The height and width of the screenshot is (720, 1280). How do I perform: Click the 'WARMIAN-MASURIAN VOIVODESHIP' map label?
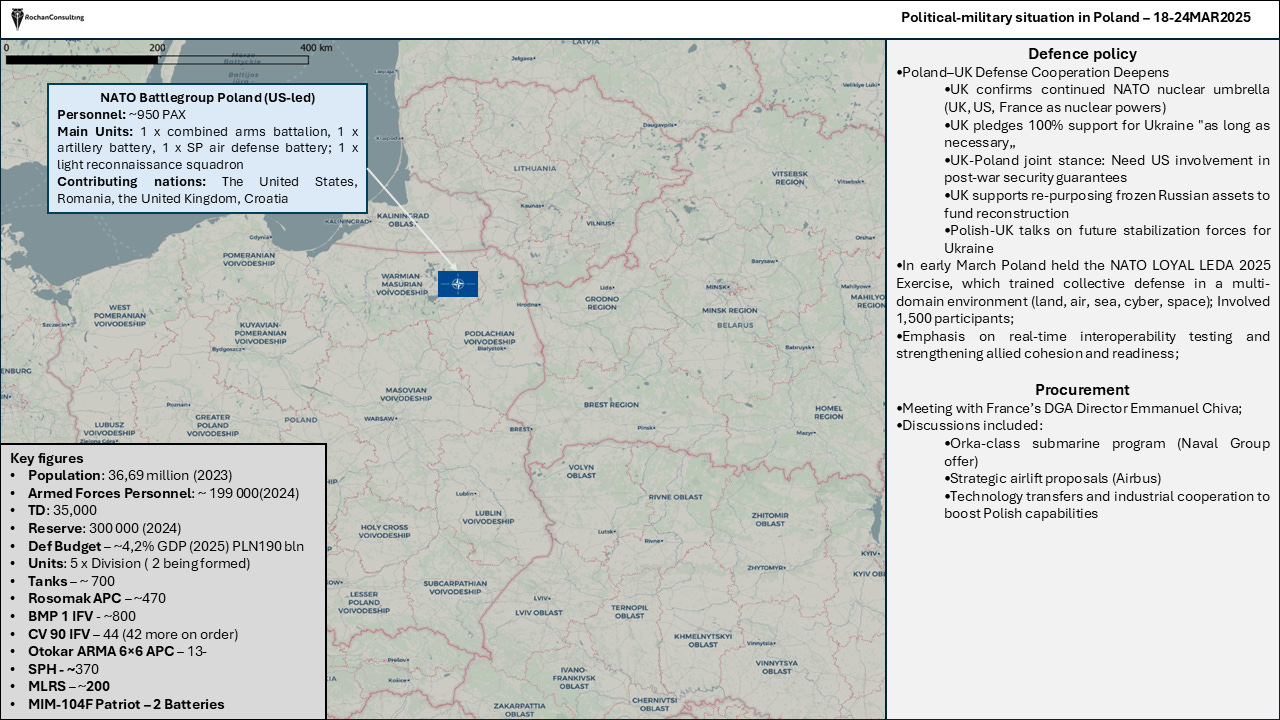[x=401, y=285]
